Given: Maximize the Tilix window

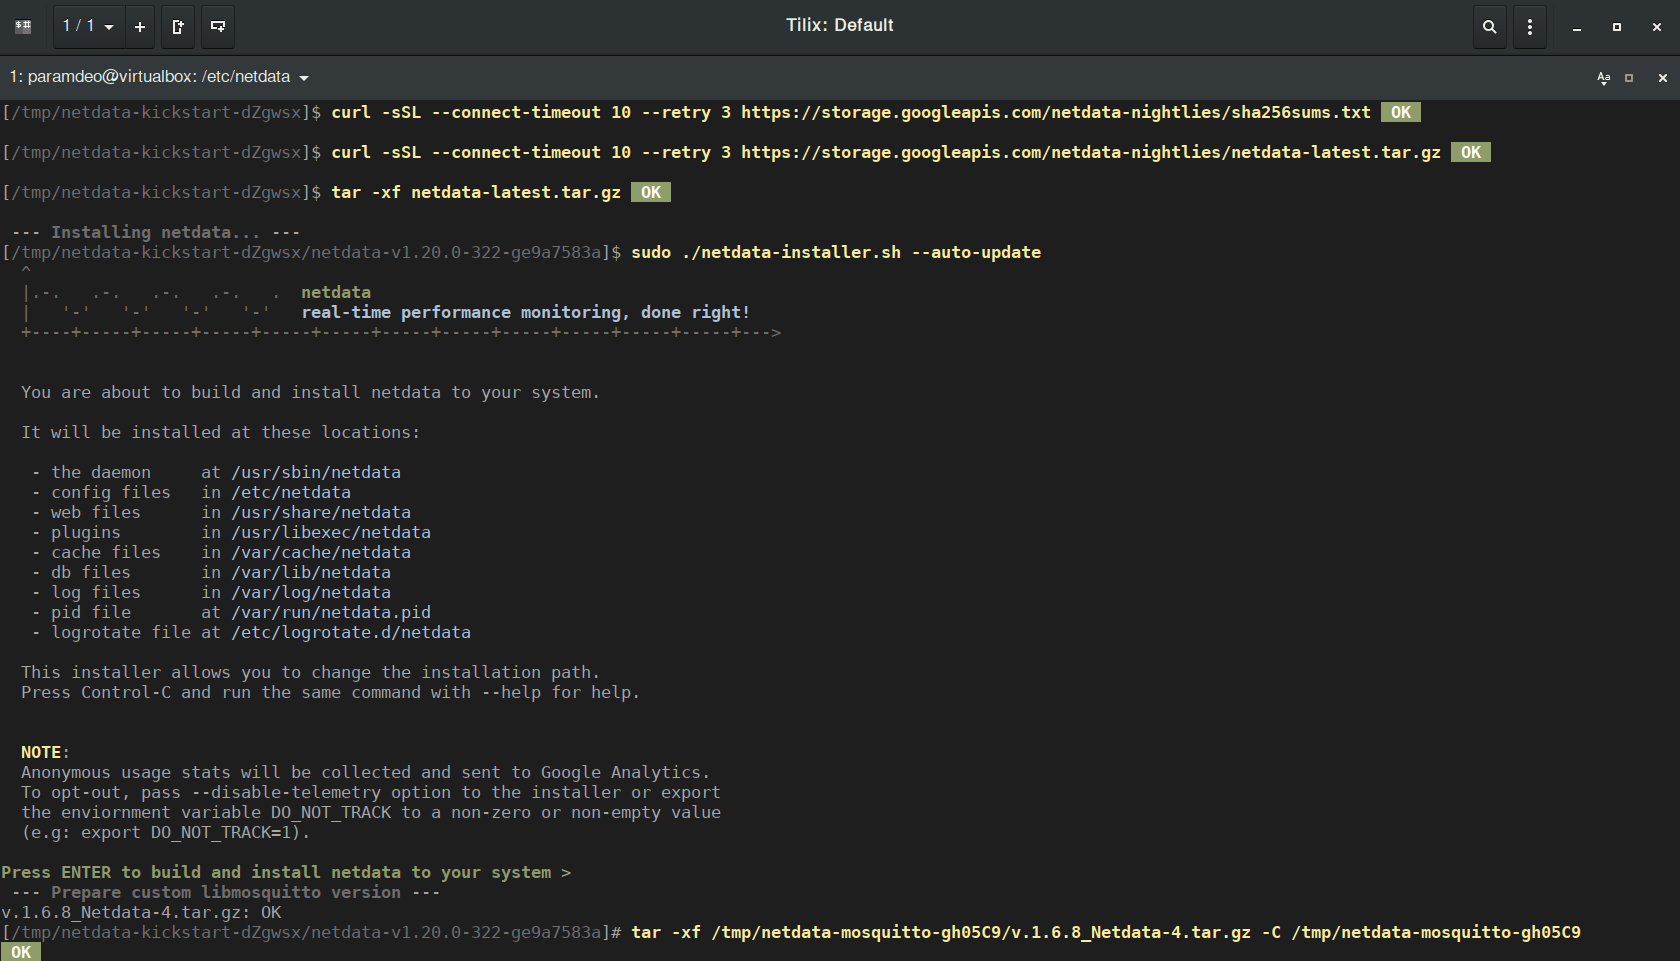Looking at the screenshot, I should (x=1617, y=27).
